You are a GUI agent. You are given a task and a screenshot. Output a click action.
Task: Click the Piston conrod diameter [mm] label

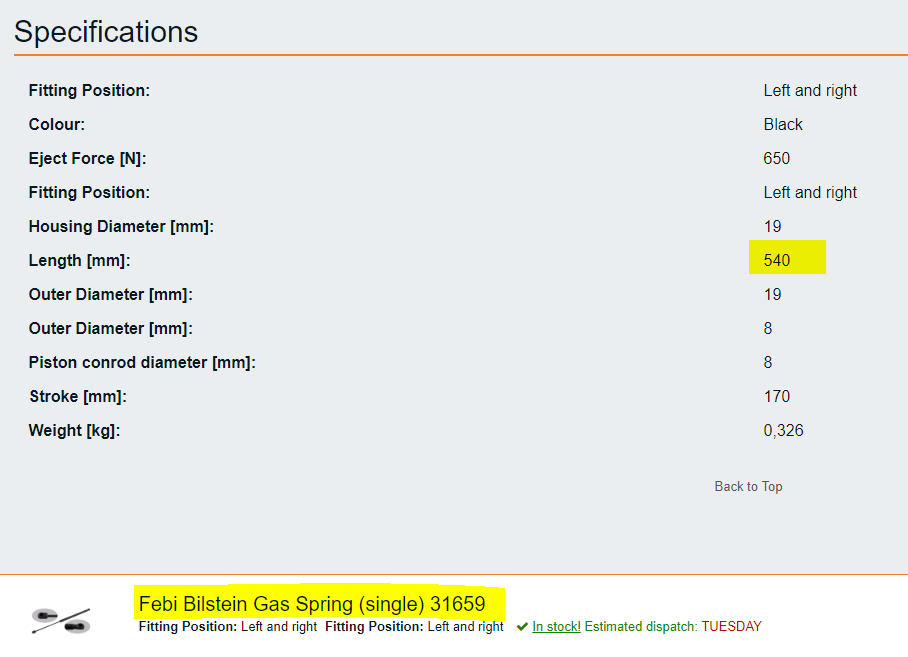click(142, 362)
